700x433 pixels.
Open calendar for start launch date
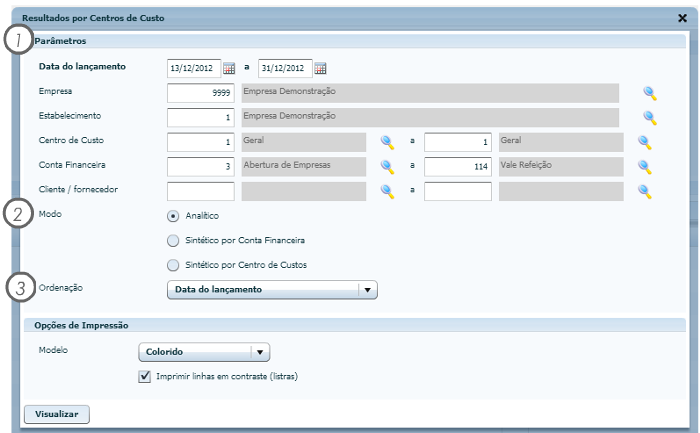229,68
